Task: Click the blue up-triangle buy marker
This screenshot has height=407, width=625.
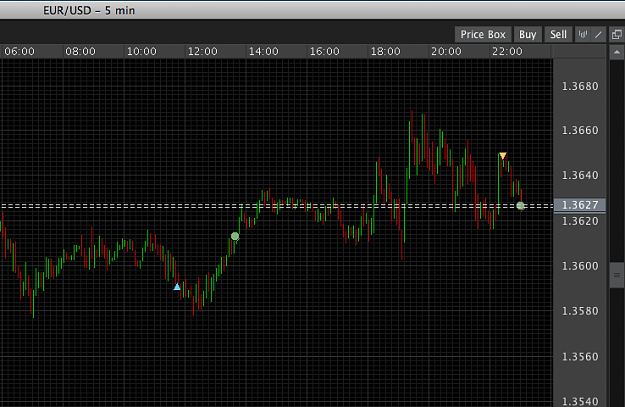Action: coord(177,287)
